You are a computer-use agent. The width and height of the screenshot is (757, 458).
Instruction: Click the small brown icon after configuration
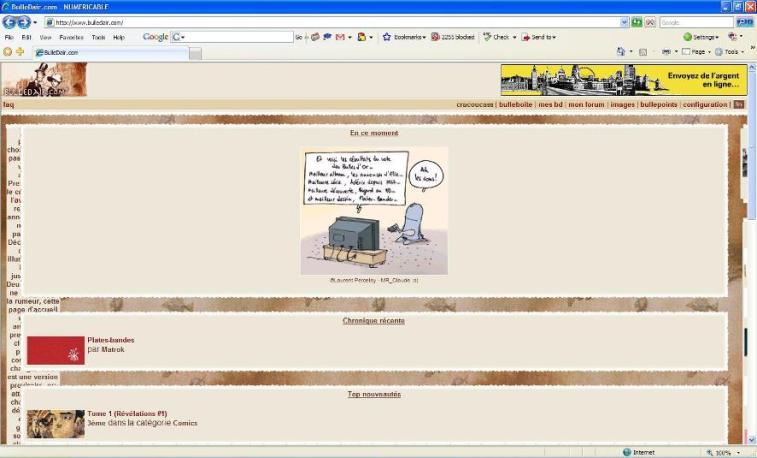pyautogui.click(x=739, y=104)
